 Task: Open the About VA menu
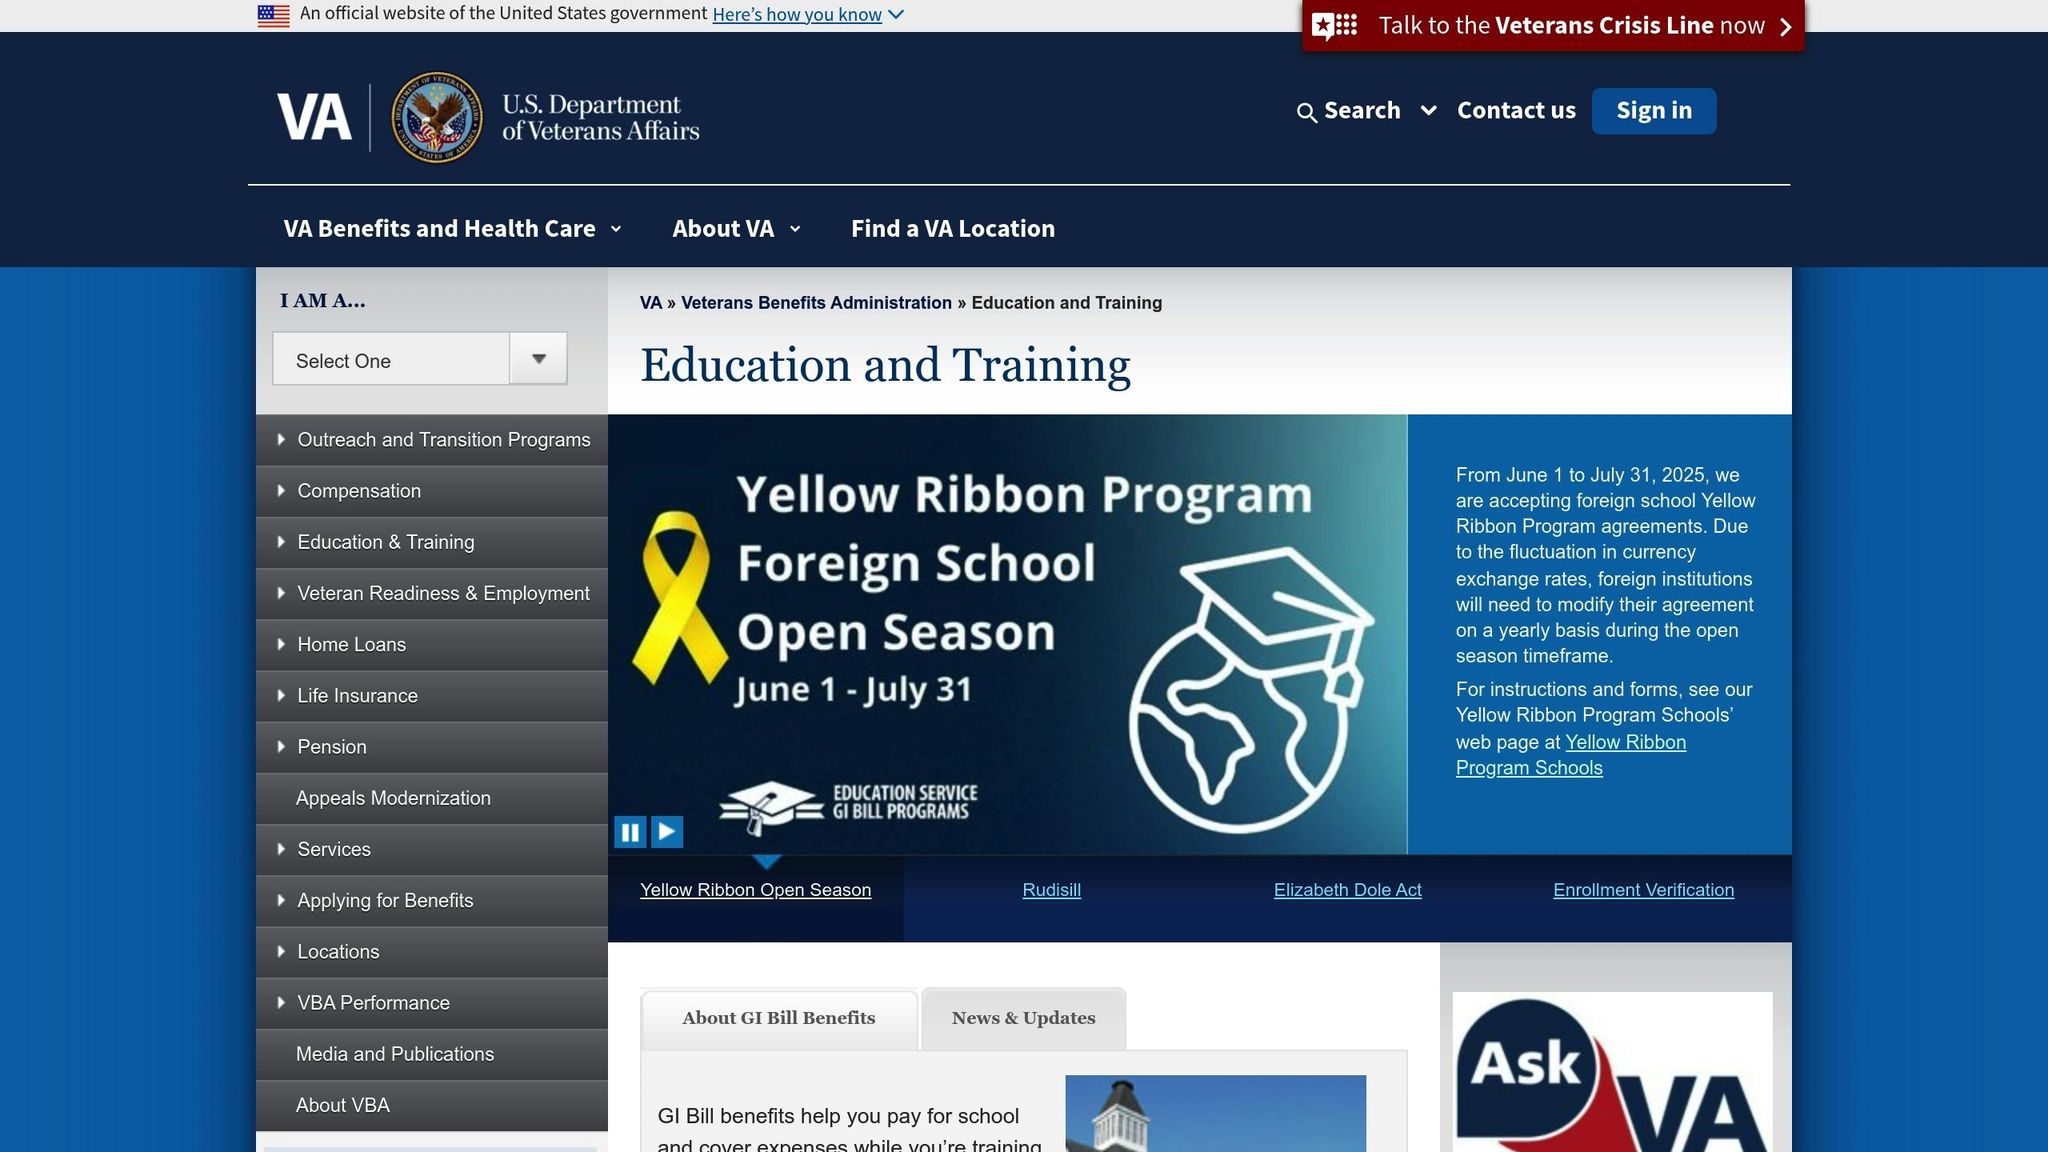click(x=737, y=228)
